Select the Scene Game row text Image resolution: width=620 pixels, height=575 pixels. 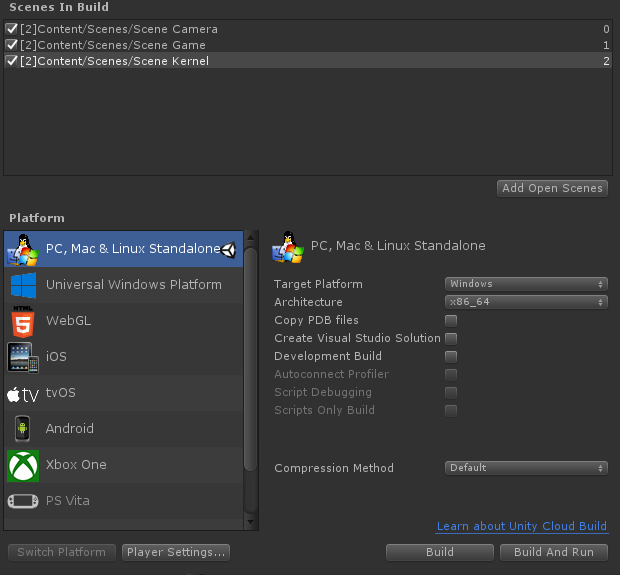(113, 45)
